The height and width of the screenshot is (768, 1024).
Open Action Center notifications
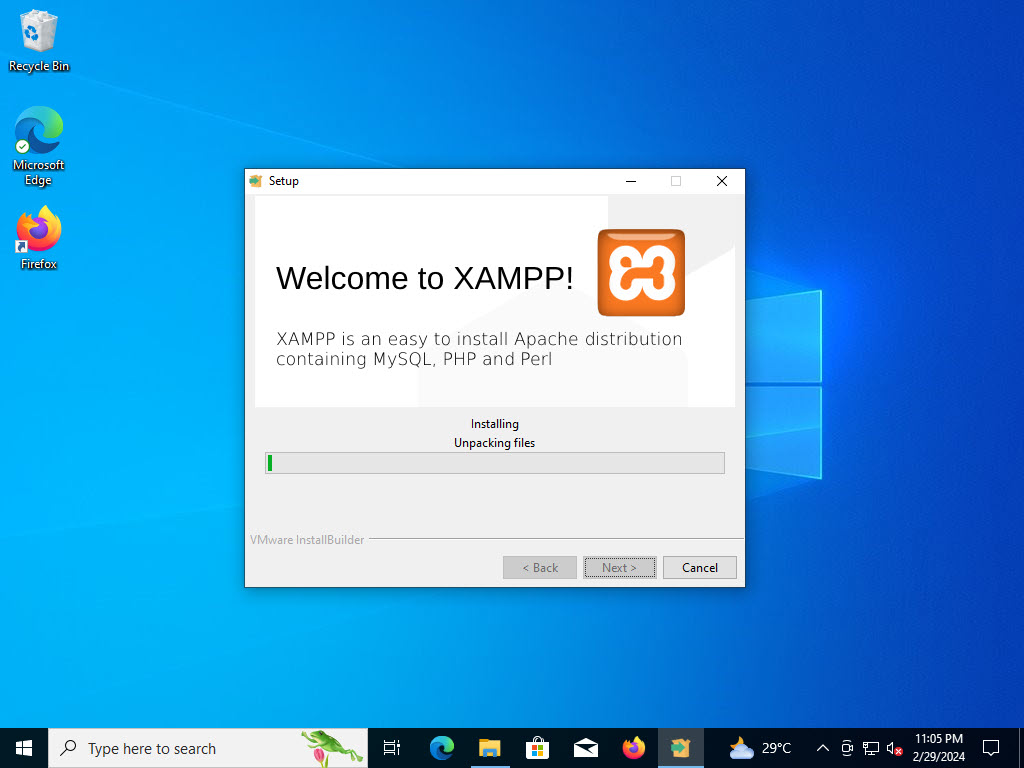tap(990, 747)
